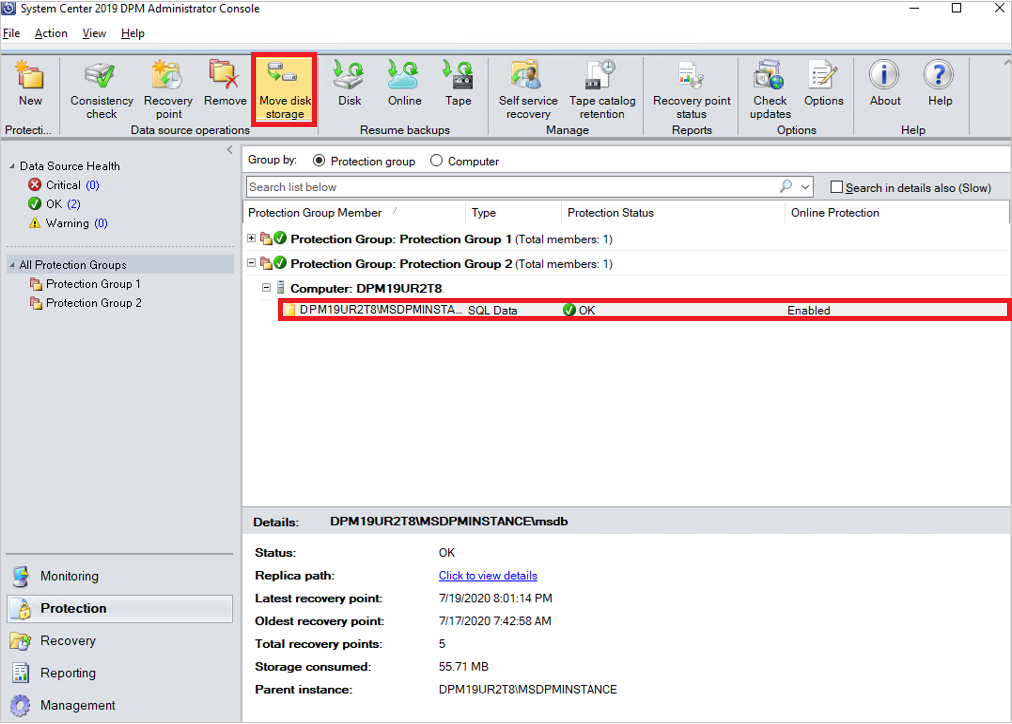
Task: Collapse Computer DPM19UR2T8 node
Action: click(266, 287)
